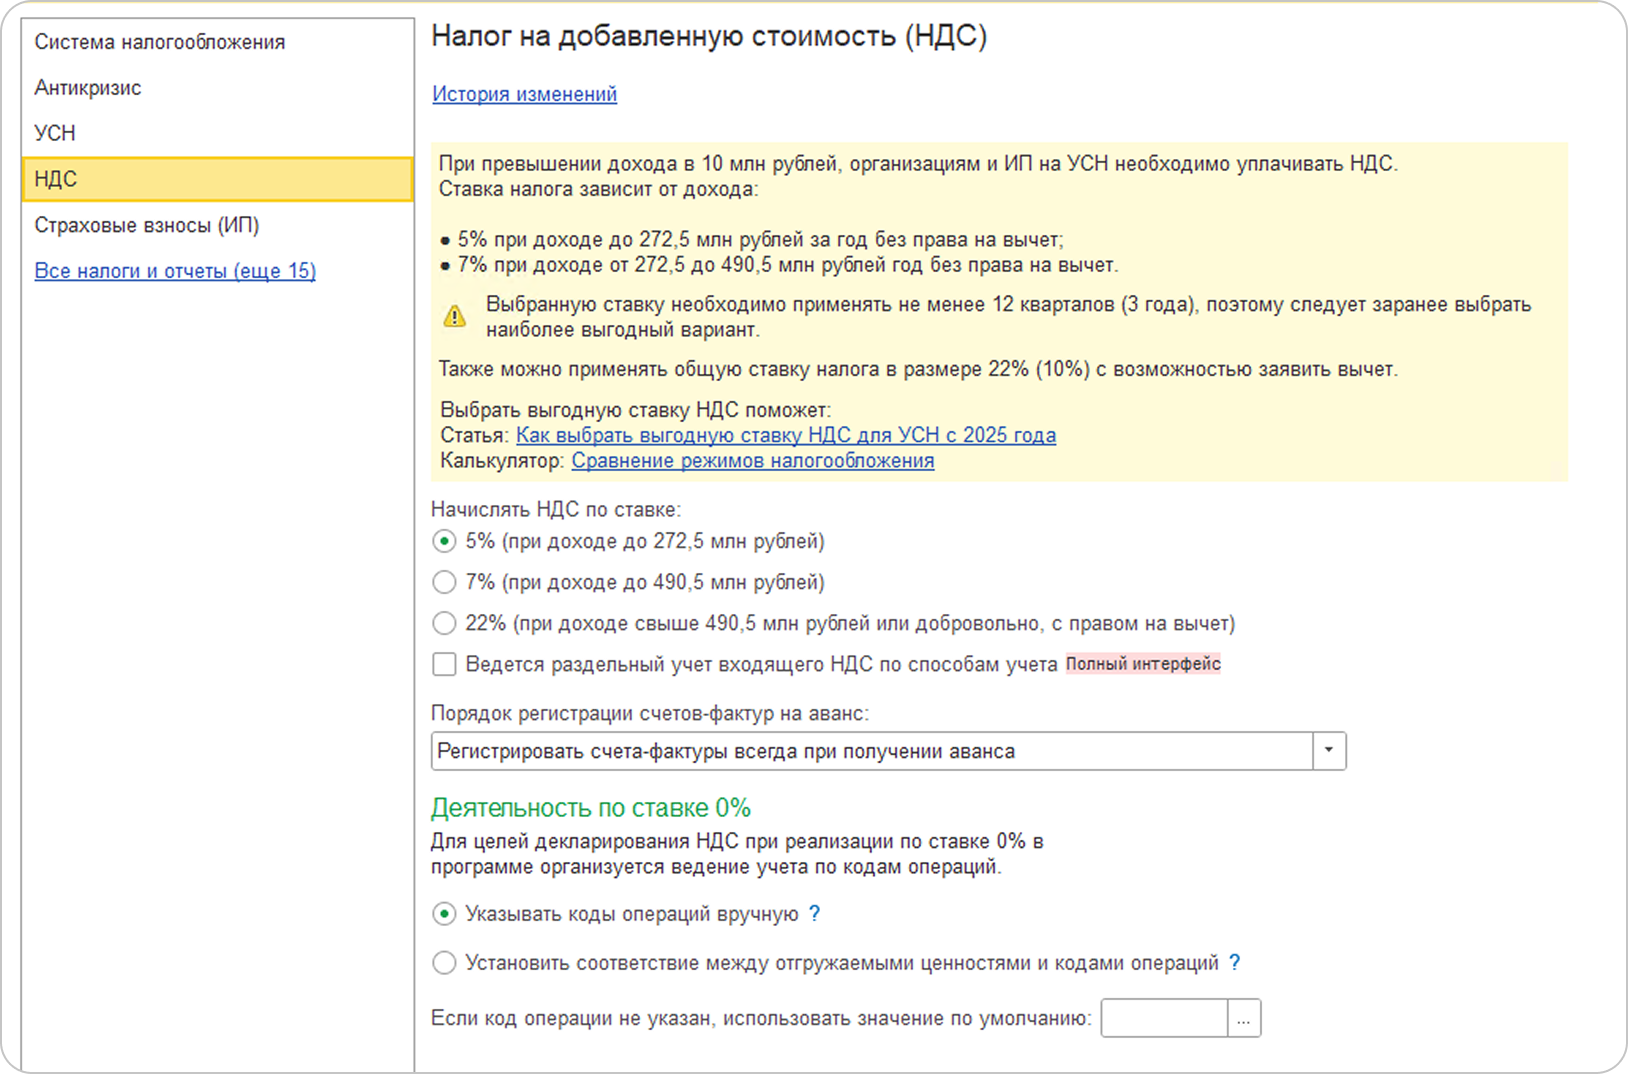This screenshot has height=1074, width=1628.
Task: Select the 5% VAT rate radio button
Action: pos(444,542)
